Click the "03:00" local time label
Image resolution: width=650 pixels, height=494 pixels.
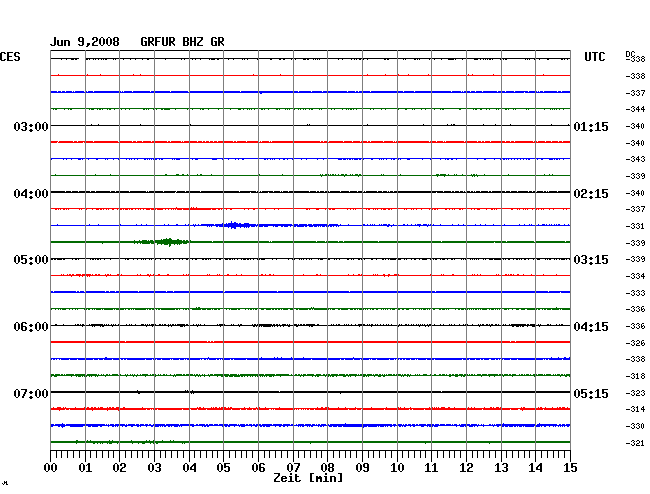[31, 126]
